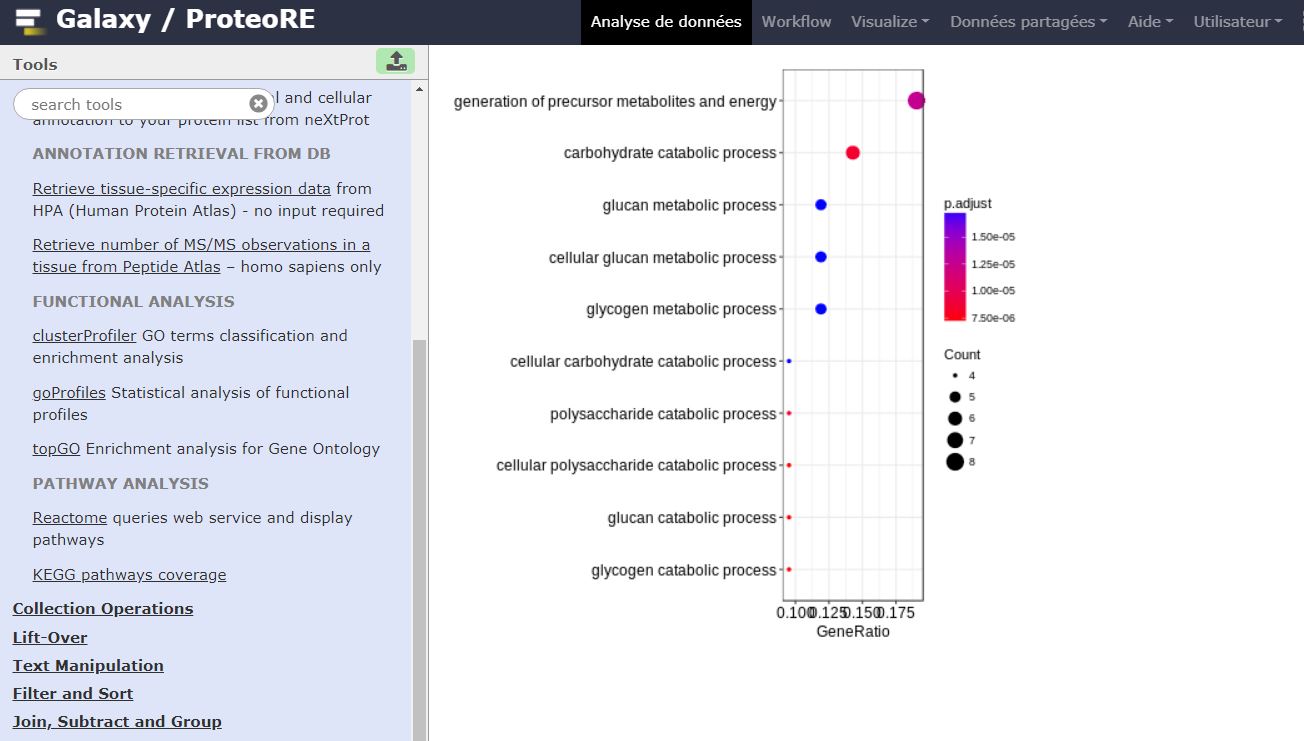Image resolution: width=1304 pixels, height=741 pixels.
Task: Expand Join, Subtract and Group section
Action: (x=117, y=721)
